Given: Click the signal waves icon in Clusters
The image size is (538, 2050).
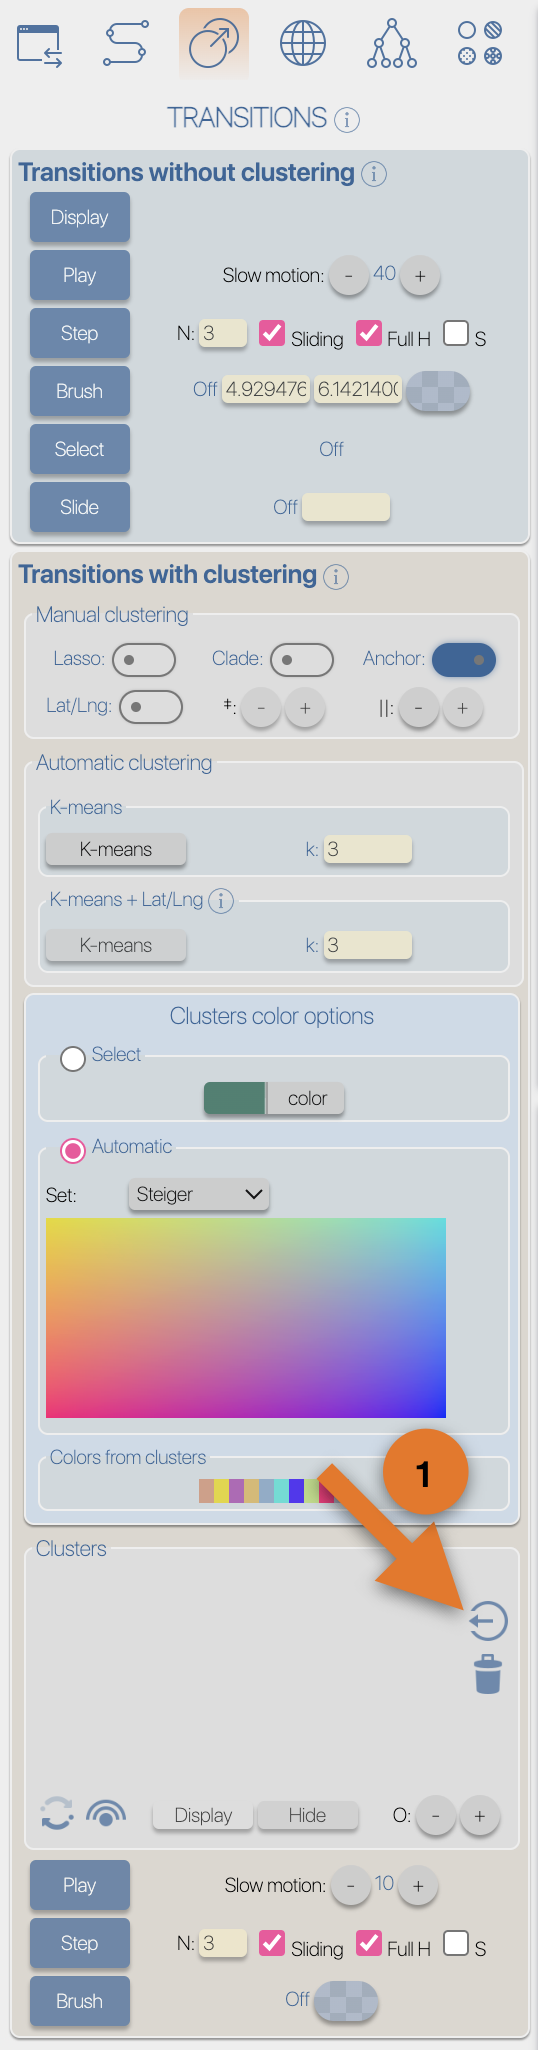Looking at the screenshot, I should [106, 1813].
